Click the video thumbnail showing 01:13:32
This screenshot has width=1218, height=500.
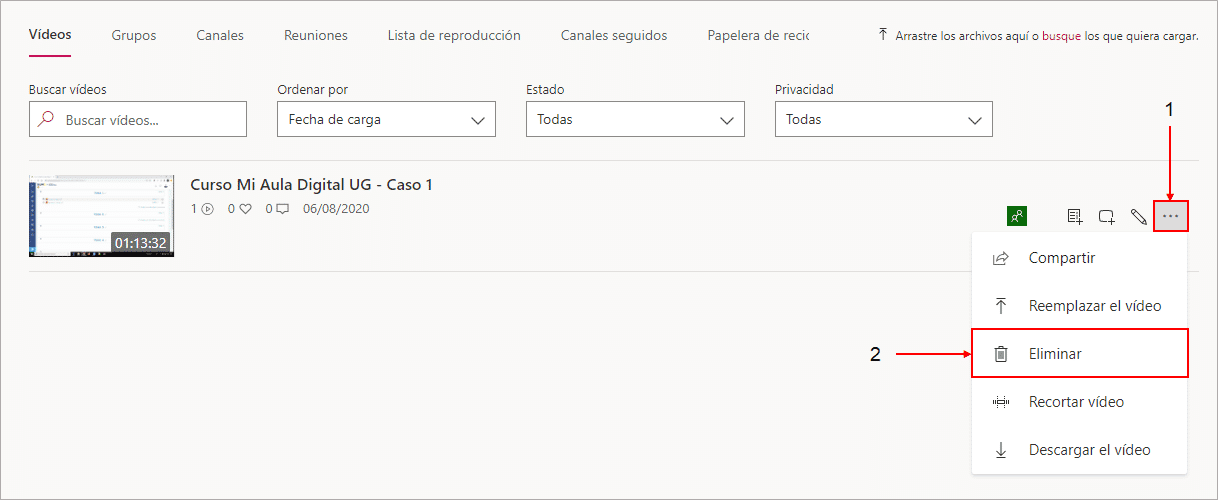point(101,216)
